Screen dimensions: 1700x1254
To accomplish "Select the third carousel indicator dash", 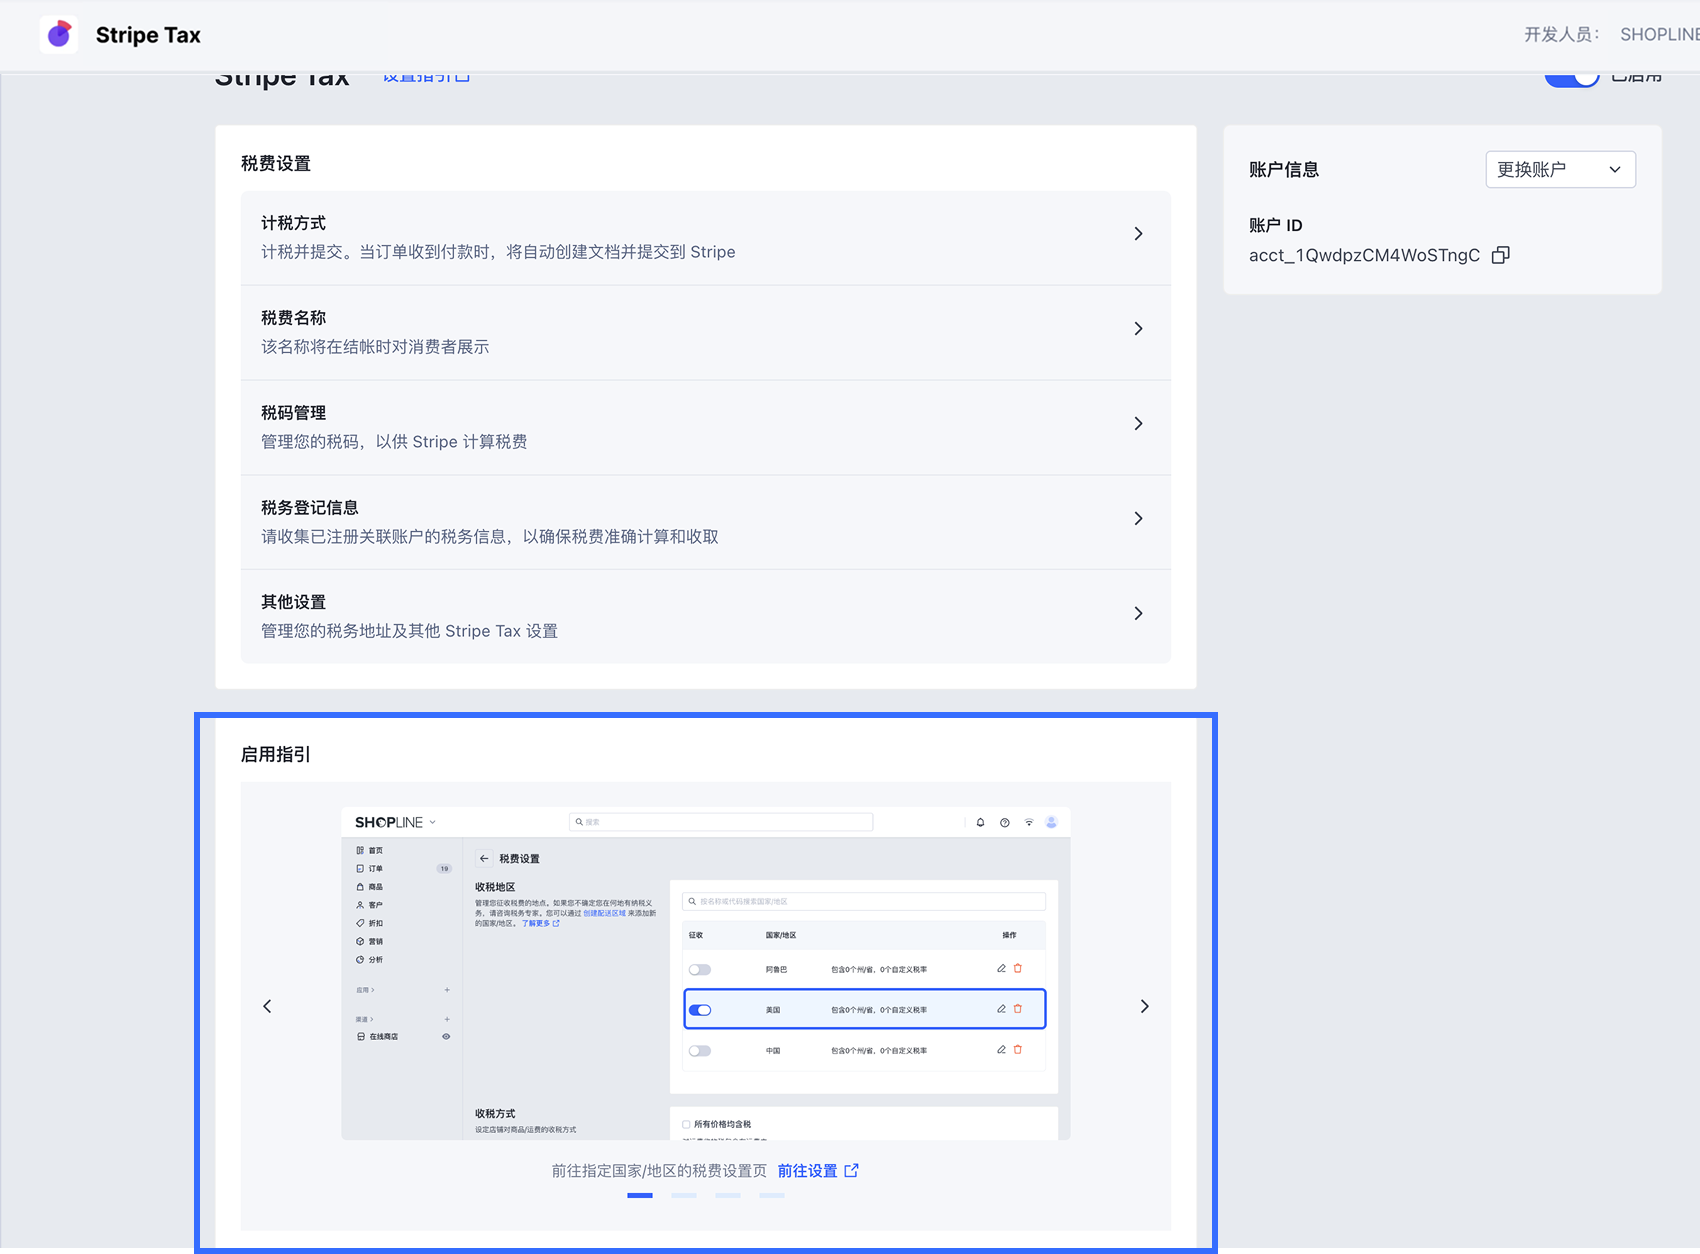I will [728, 1195].
